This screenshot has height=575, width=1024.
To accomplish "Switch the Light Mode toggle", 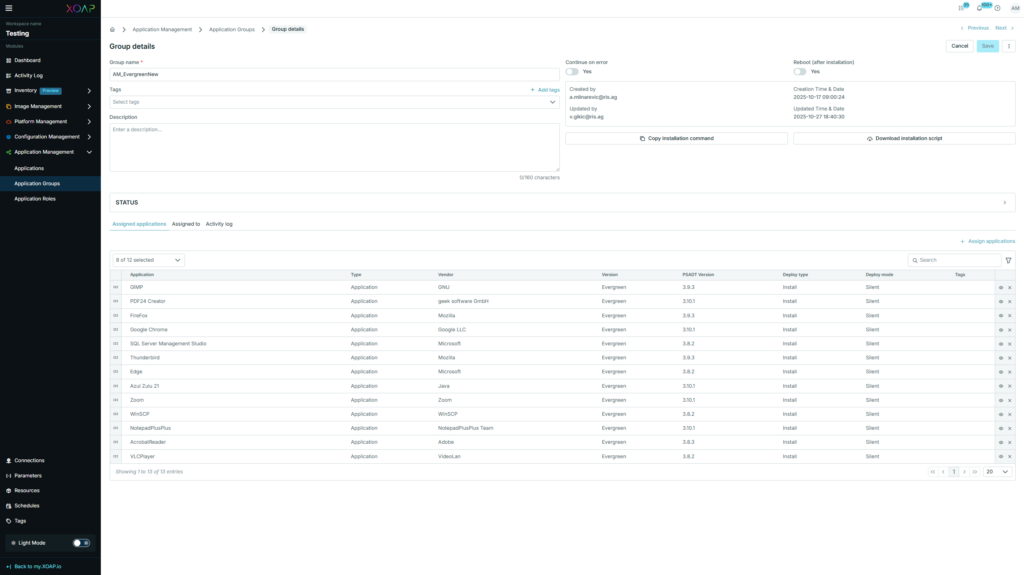I will coord(82,543).
